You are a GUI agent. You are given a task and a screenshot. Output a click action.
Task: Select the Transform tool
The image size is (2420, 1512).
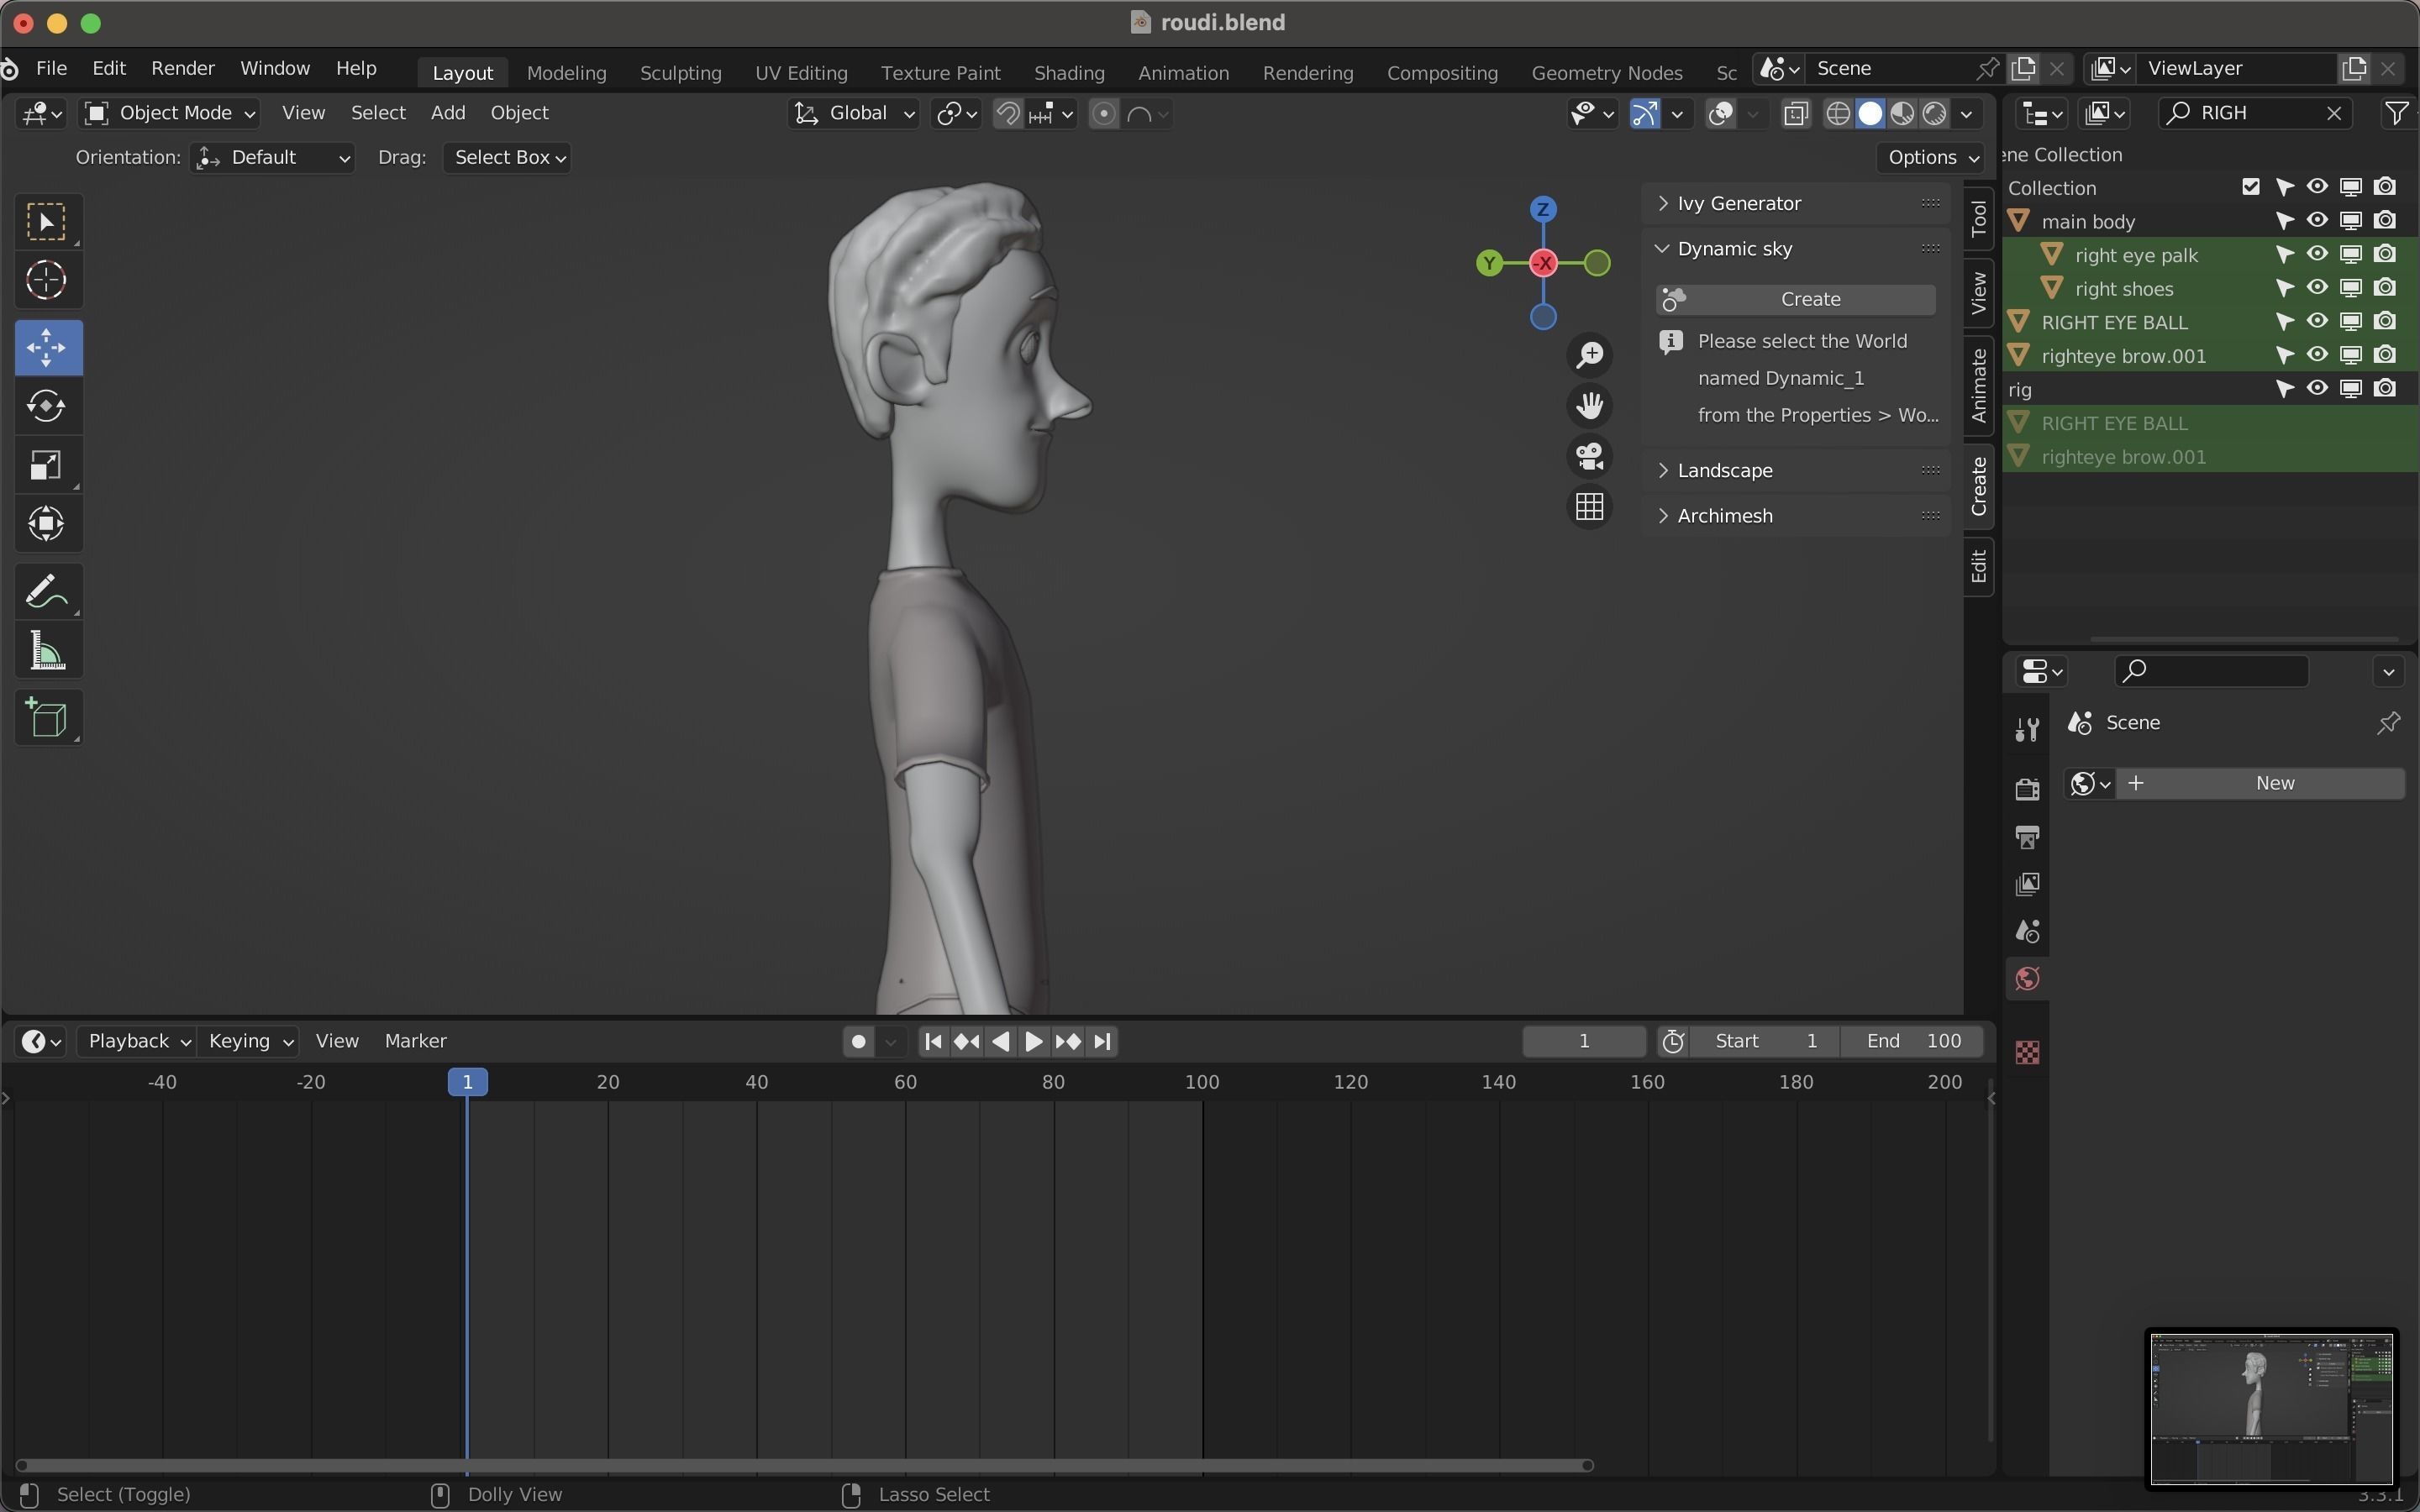coord(47,523)
